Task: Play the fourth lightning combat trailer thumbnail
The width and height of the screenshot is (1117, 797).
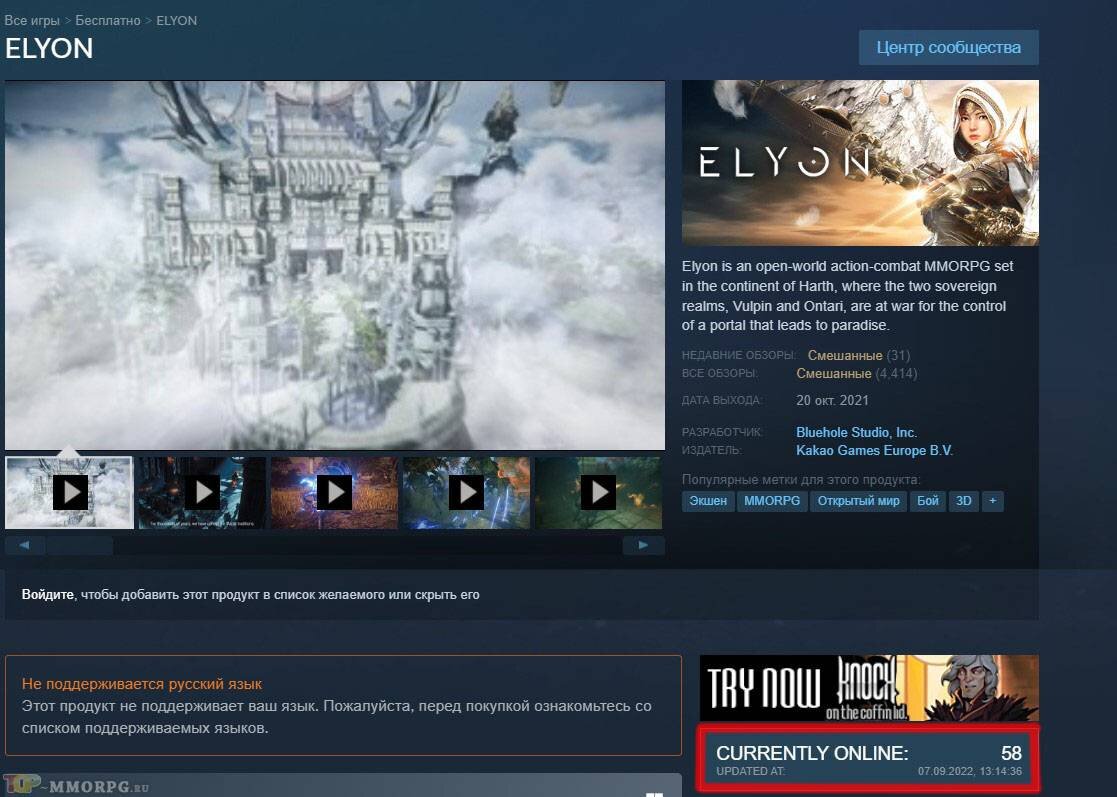Action: tap(467, 493)
